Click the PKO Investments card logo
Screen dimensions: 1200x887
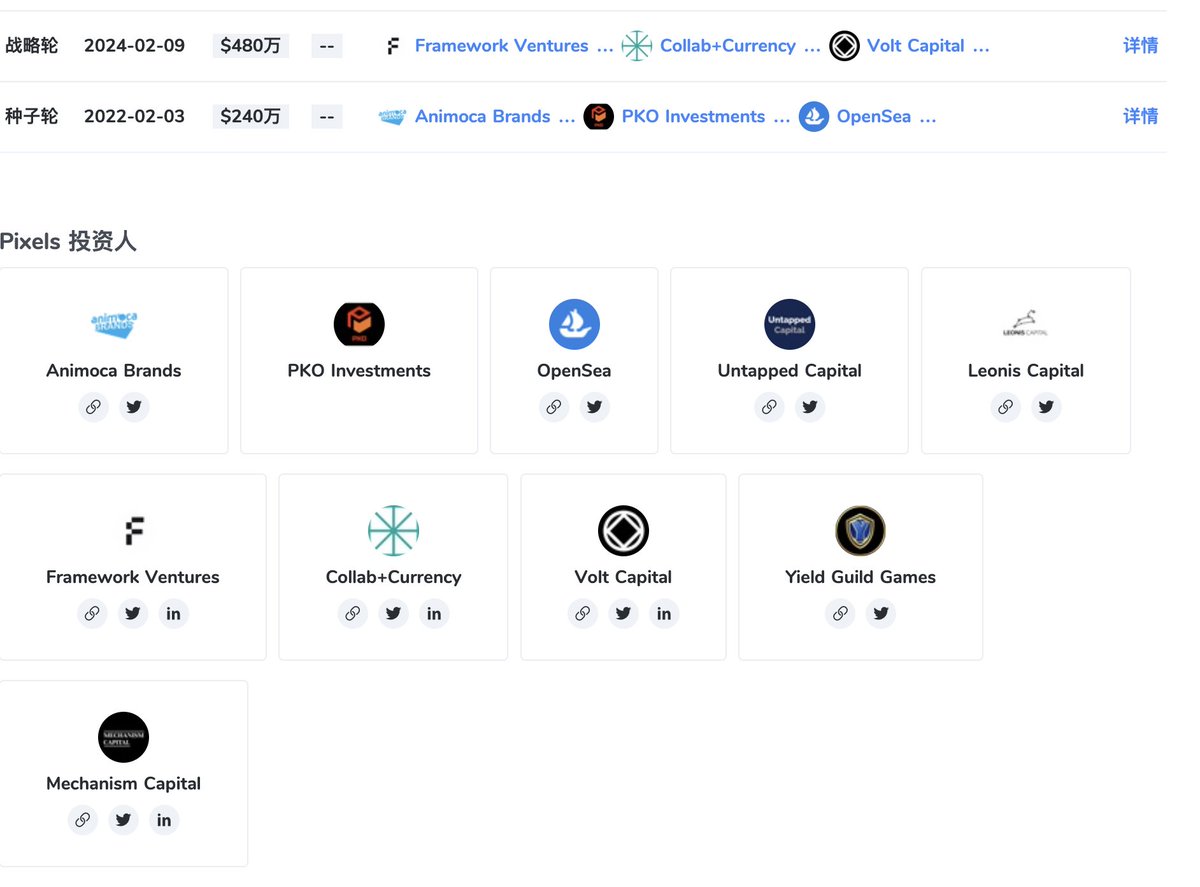pyautogui.click(x=359, y=324)
